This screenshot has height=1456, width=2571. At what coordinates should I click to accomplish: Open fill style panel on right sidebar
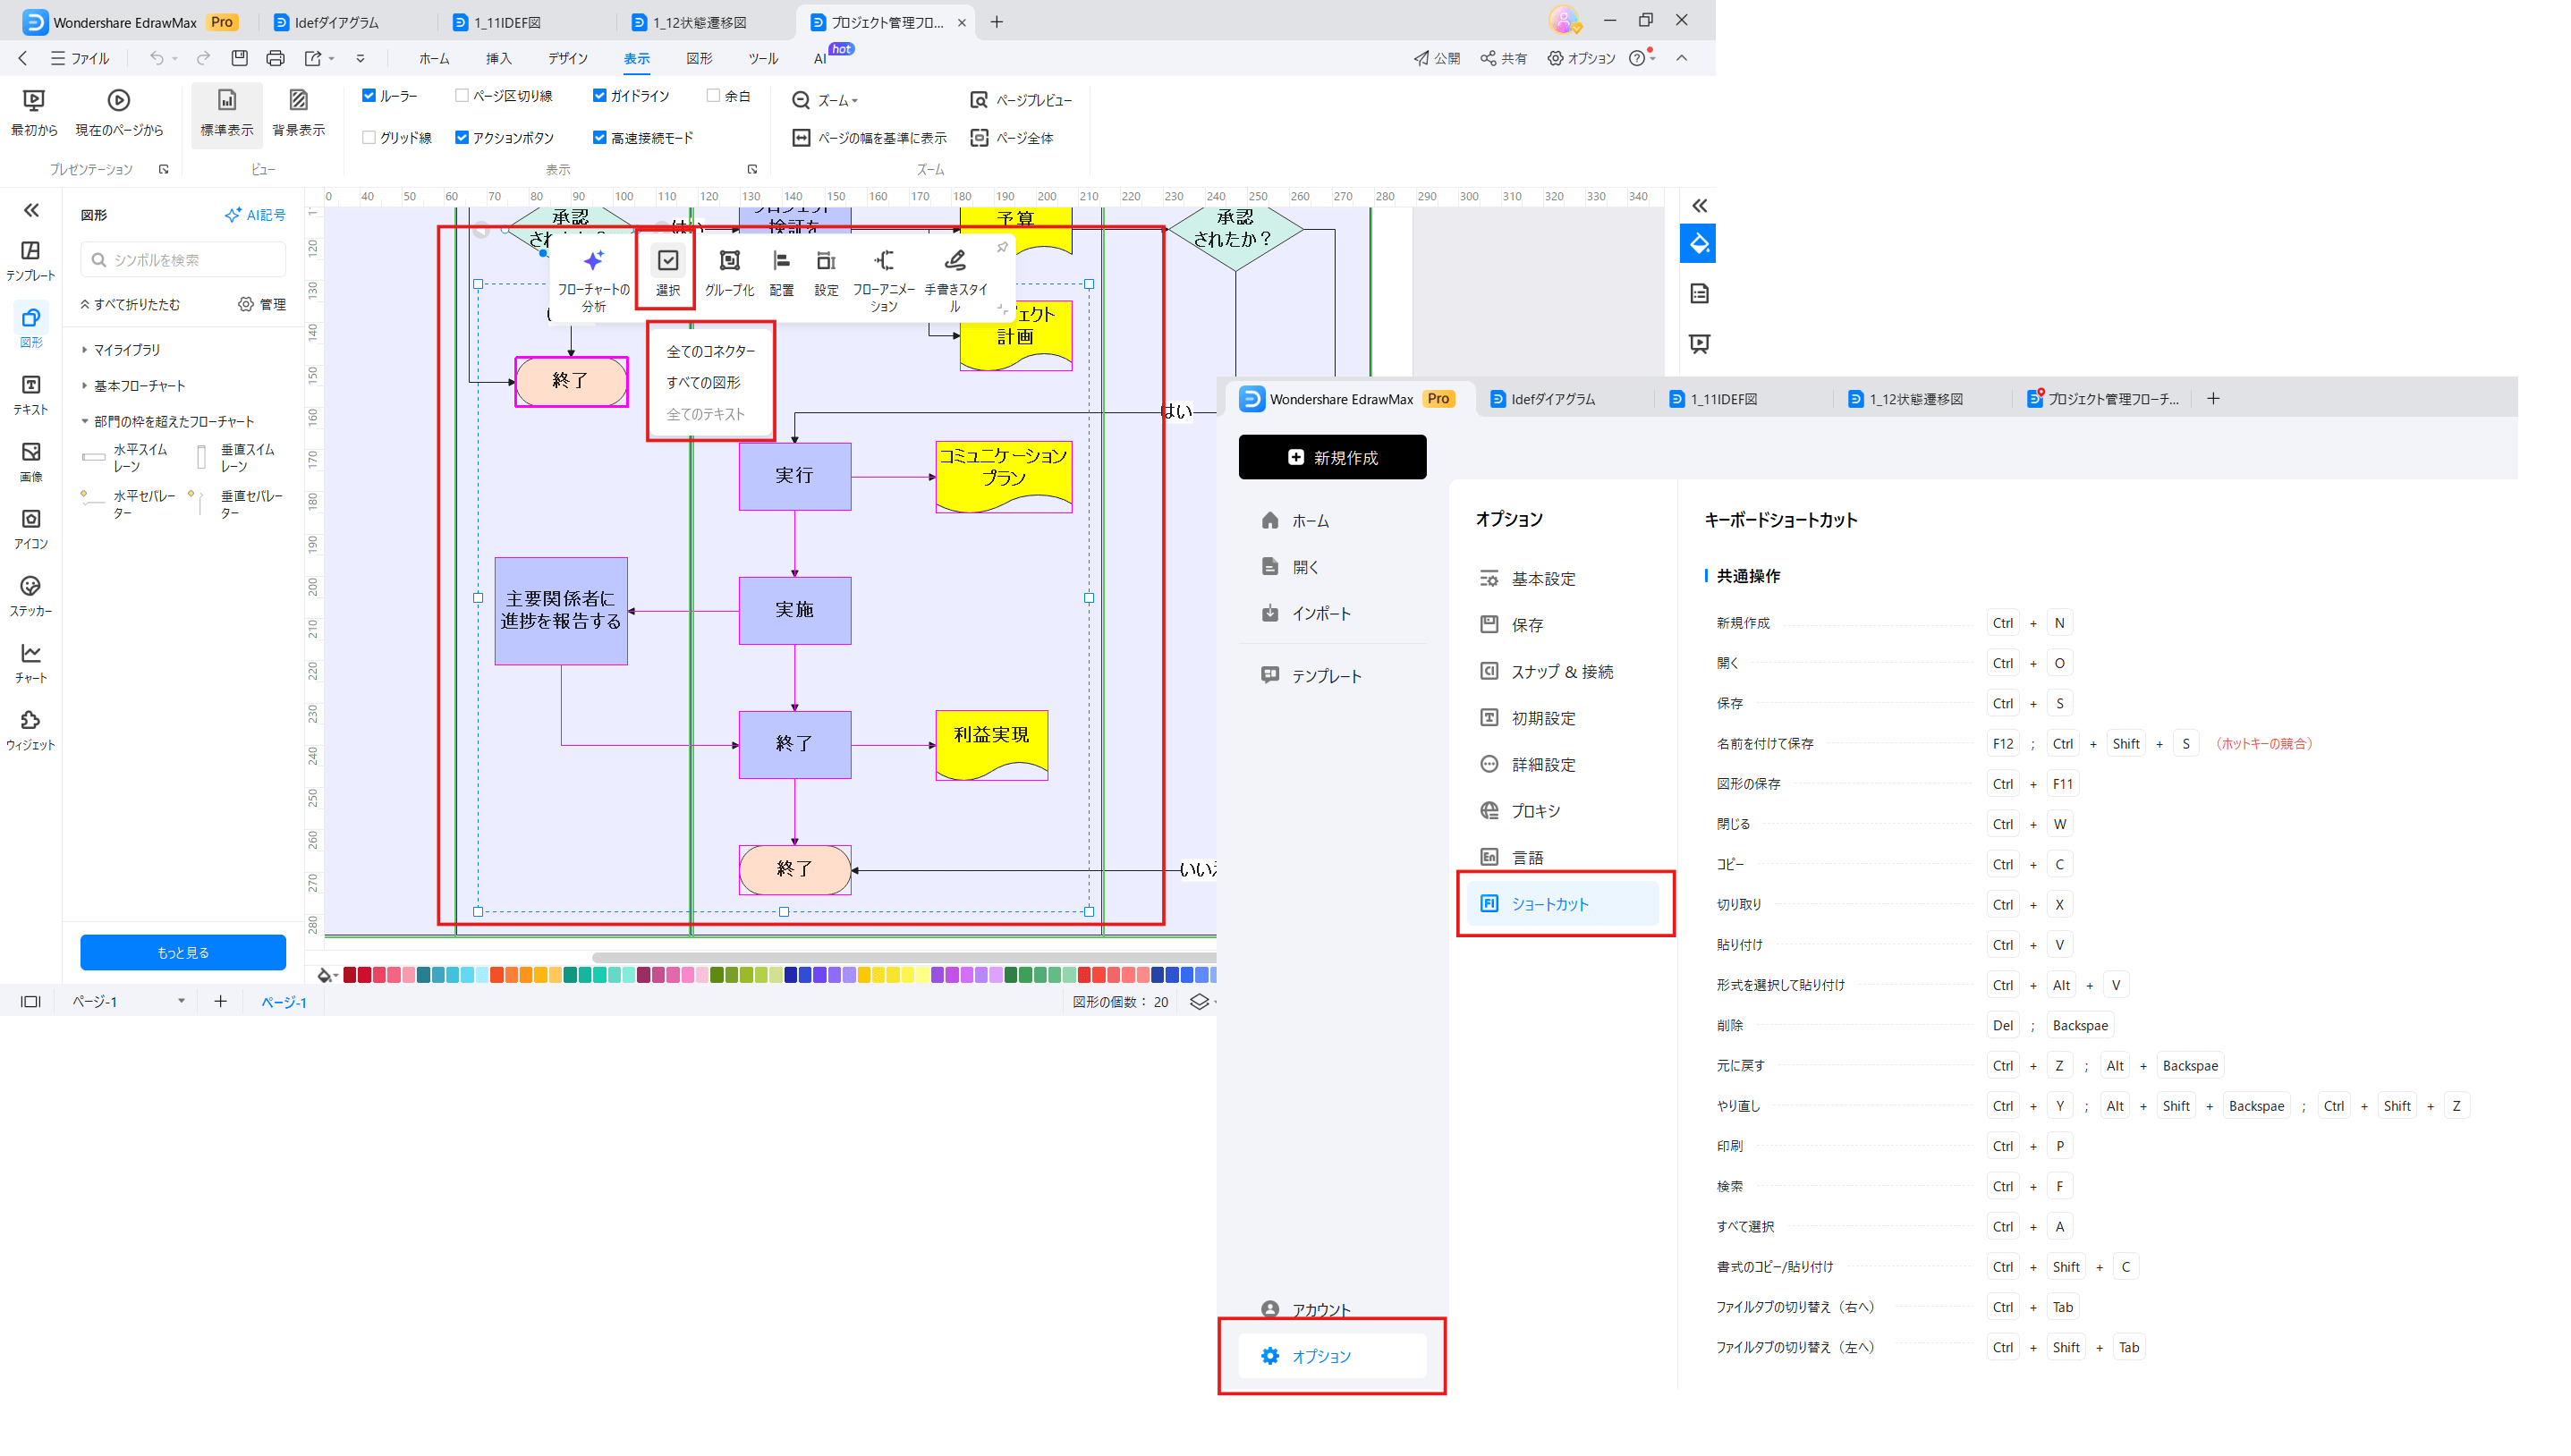click(x=1698, y=244)
